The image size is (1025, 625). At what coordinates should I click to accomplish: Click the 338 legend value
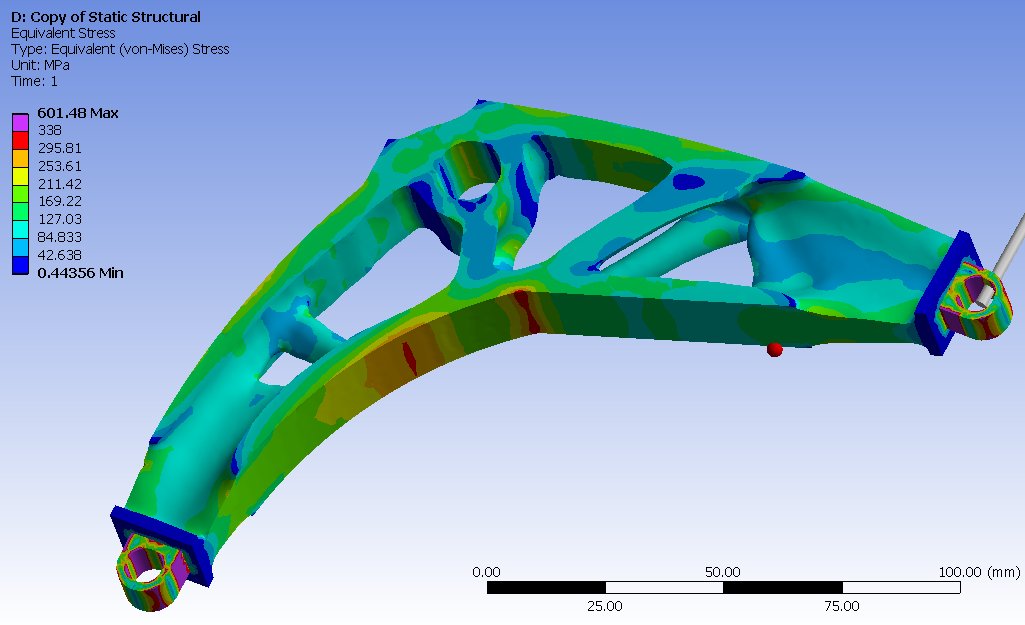click(50, 130)
